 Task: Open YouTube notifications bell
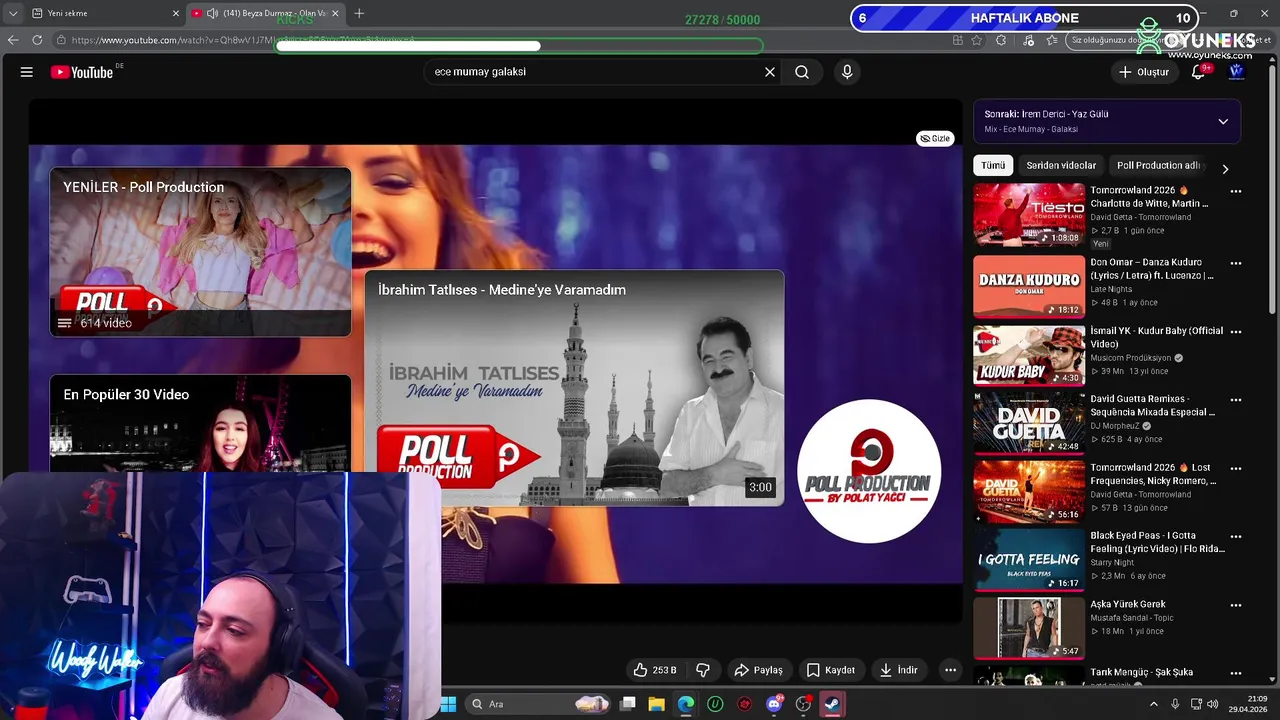pos(1198,72)
